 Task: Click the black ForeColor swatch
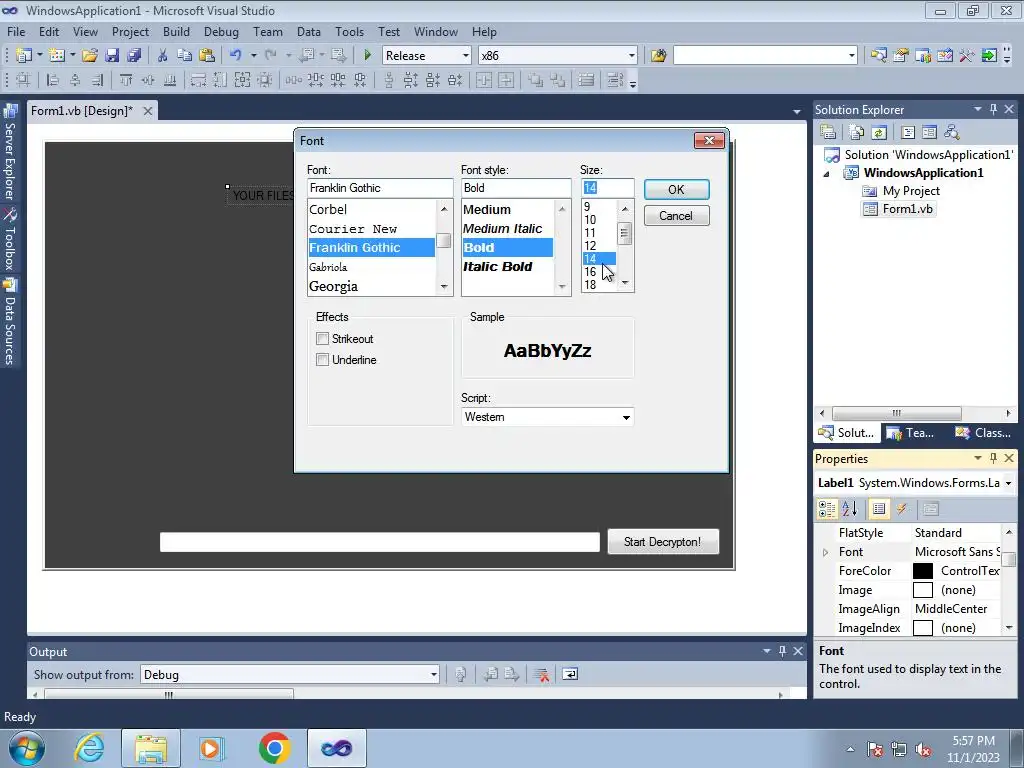(923, 571)
